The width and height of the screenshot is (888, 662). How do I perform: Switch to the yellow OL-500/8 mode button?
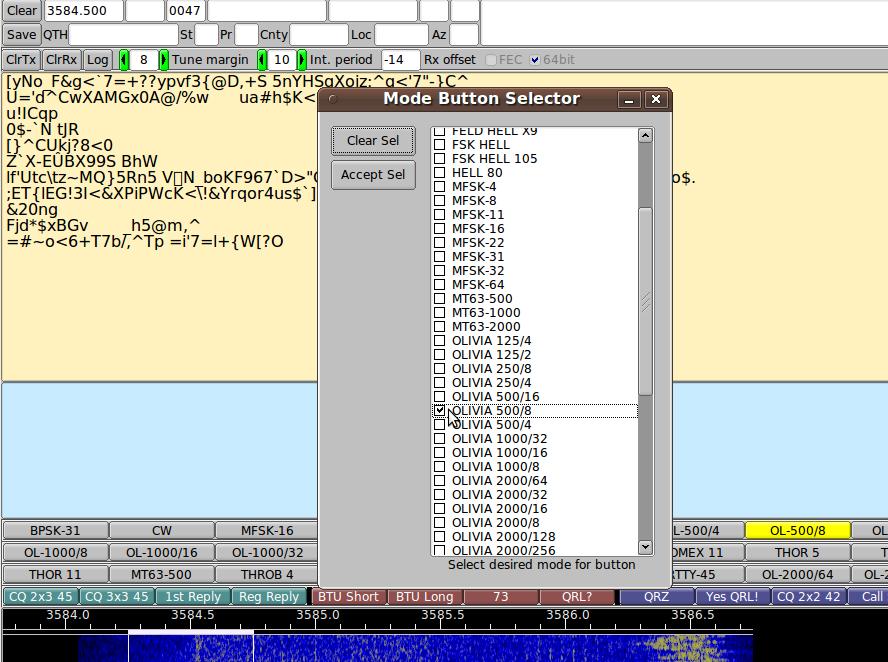797,531
